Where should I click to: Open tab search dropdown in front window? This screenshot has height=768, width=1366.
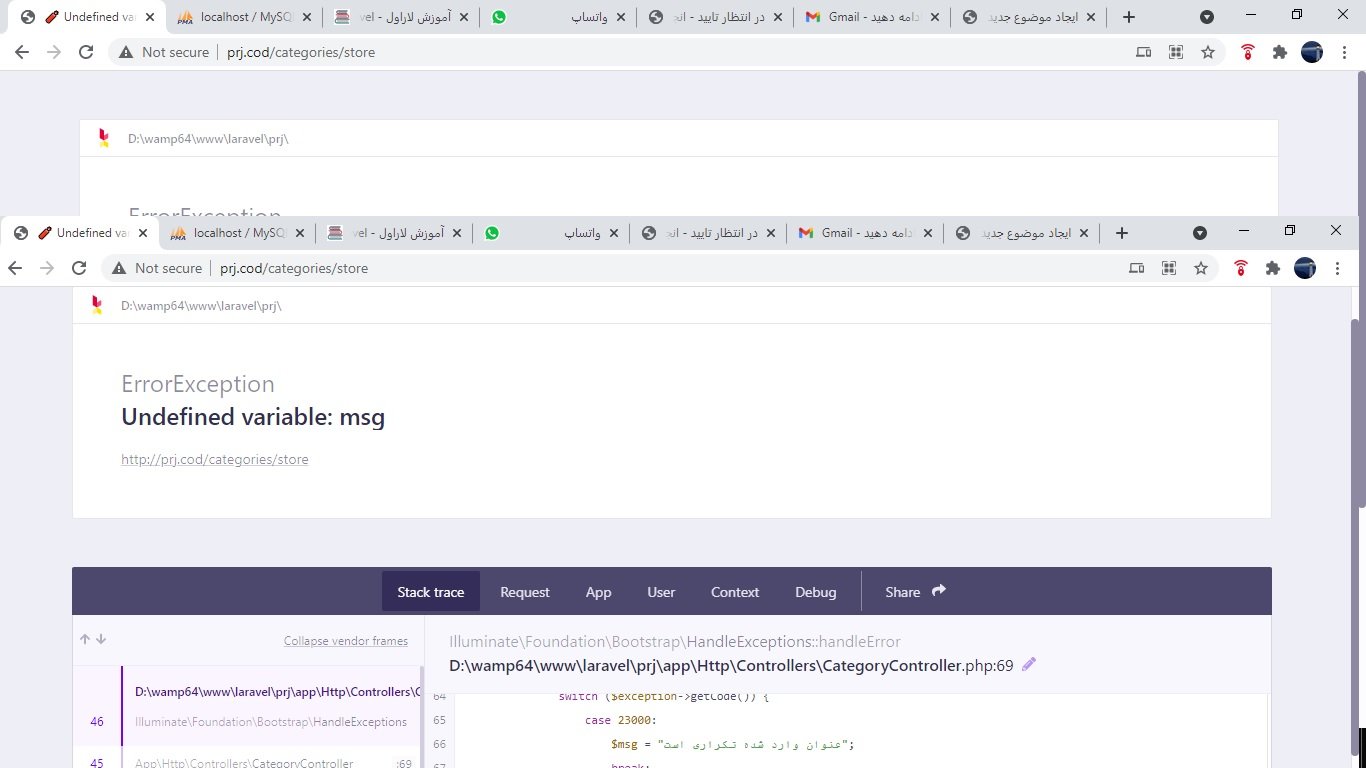1200,233
